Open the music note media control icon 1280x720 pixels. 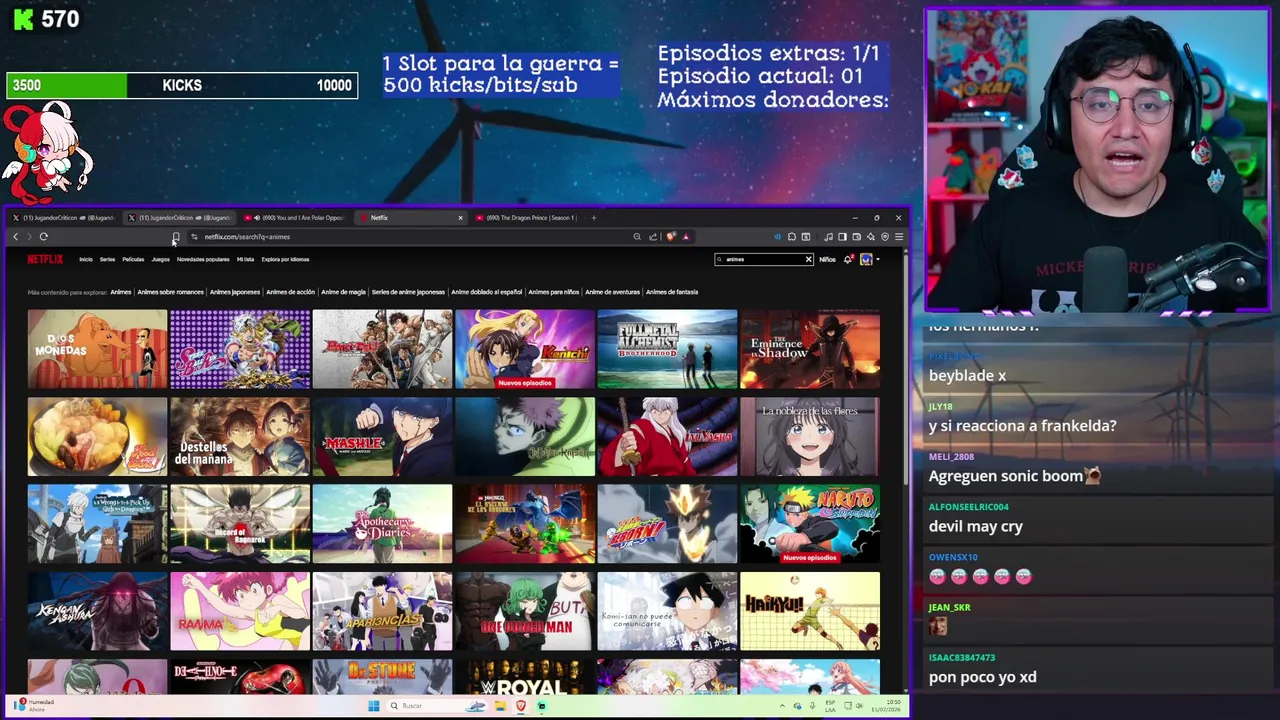[828, 237]
